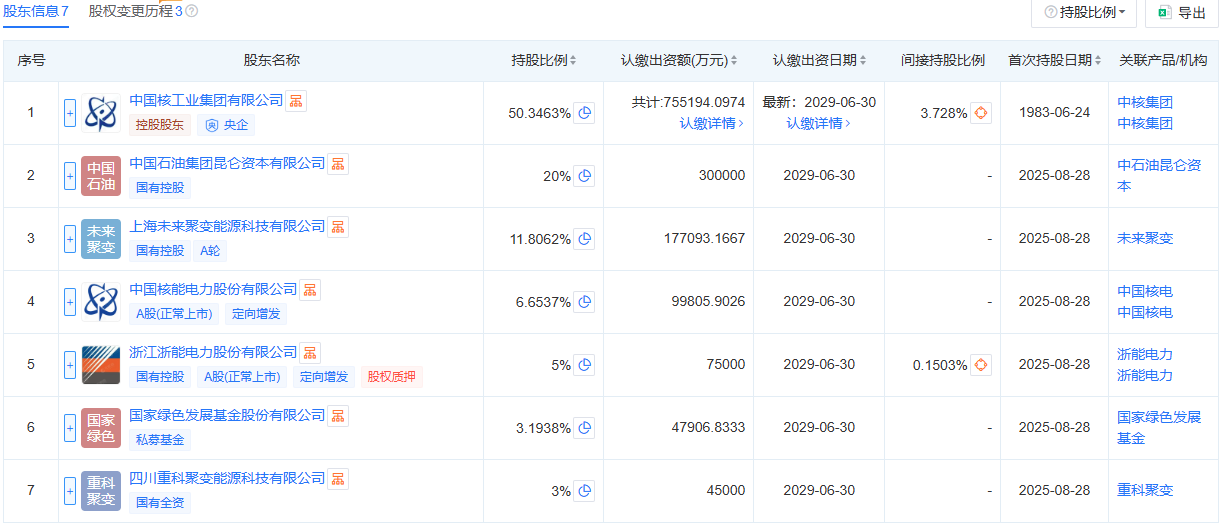The image size is (1221, 530).
Task: Click pie chart icon beside 3.1938%
Action: point(585,428)
